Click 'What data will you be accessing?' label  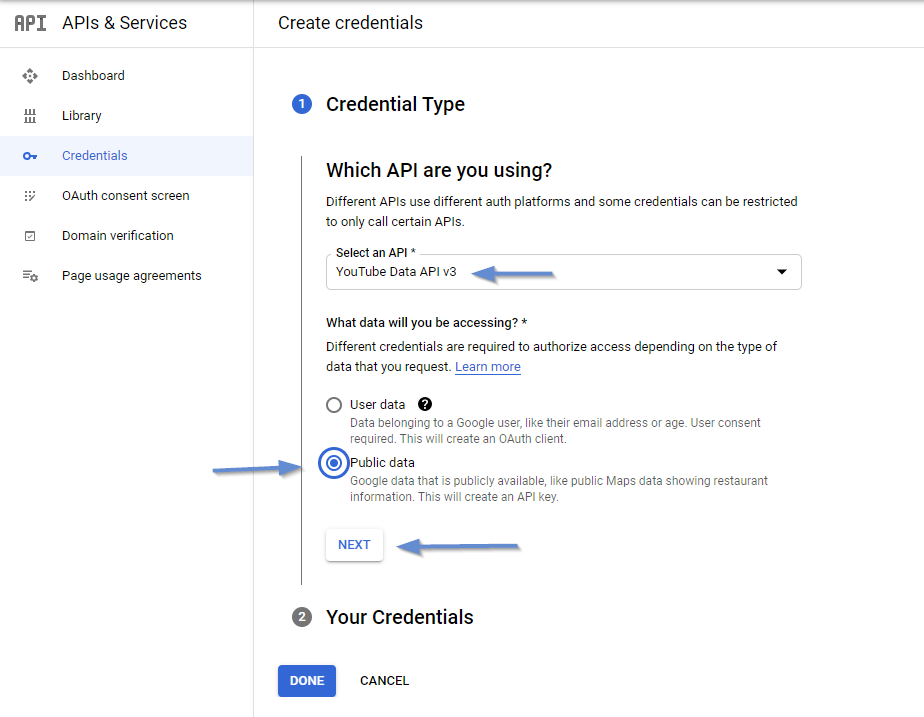pos(427,323)
